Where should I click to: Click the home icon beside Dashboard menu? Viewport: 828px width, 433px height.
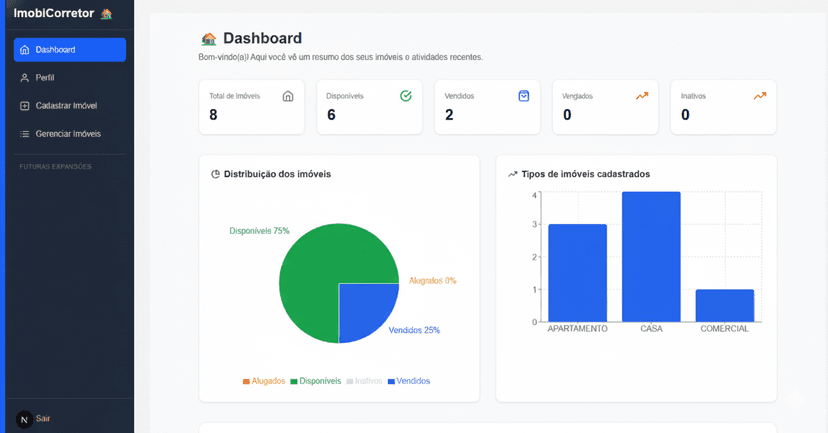tap(24, 50)
